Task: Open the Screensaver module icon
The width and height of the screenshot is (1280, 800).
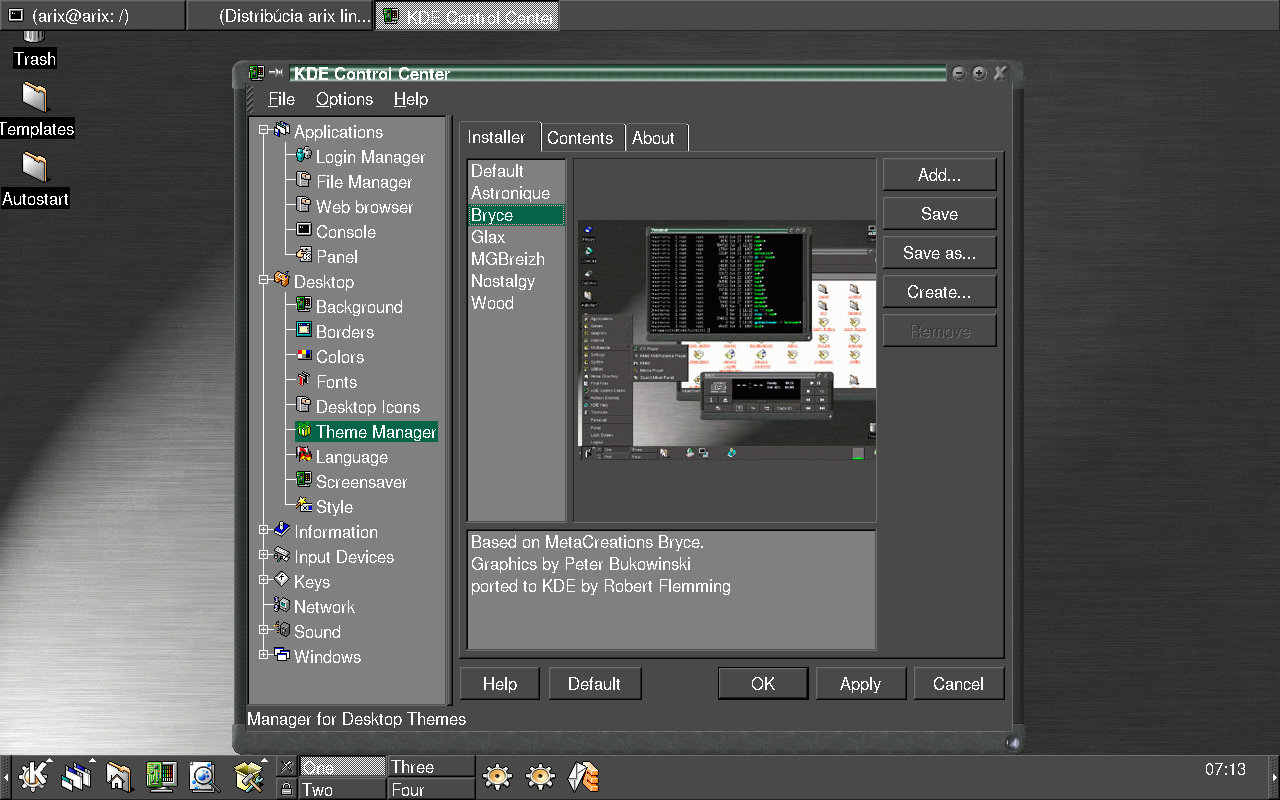Action: [x=304, y=481]
